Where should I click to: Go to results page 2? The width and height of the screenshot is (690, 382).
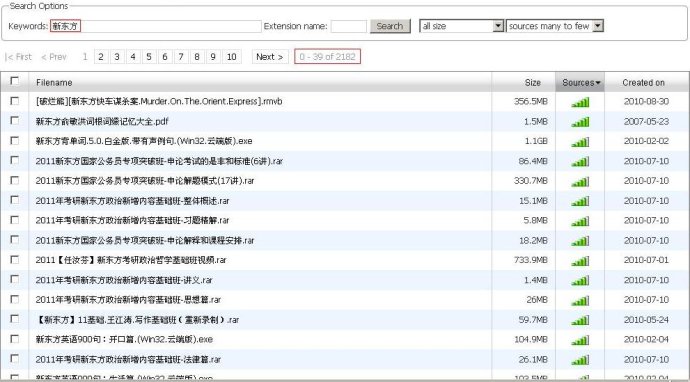pyautogui.click(x=101, y=57)
